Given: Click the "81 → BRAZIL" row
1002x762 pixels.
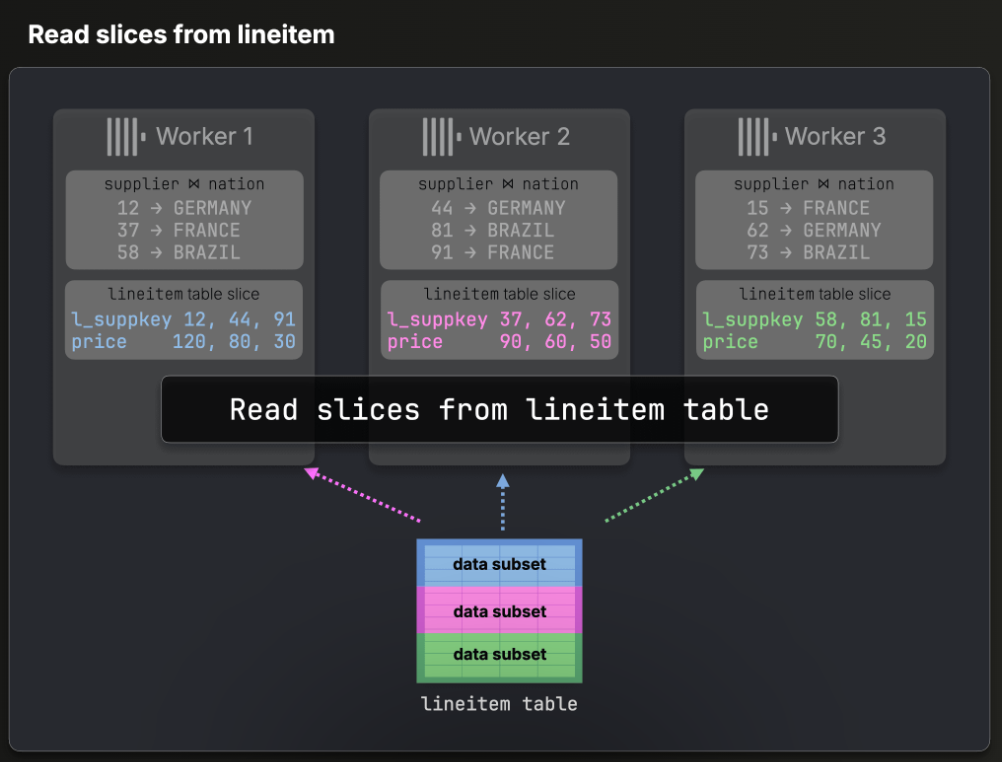Looking at the screenshot, I should 492,230.
